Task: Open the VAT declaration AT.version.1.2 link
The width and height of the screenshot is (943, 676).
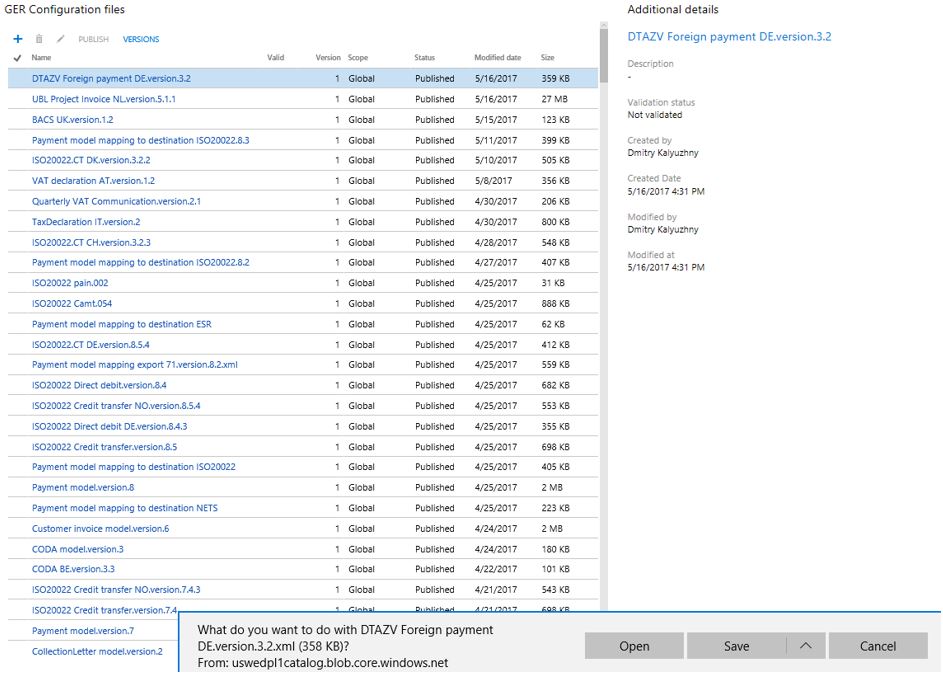Action: [x=93, y=181]
